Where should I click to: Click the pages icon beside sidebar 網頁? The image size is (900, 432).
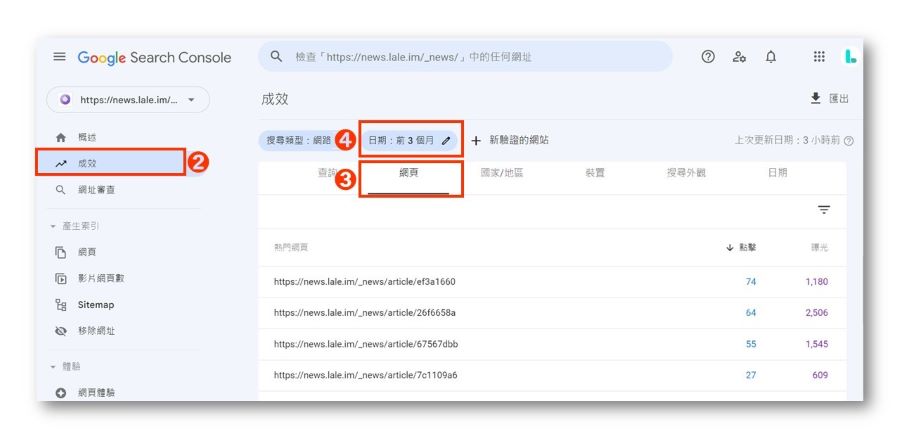point(61,252)
